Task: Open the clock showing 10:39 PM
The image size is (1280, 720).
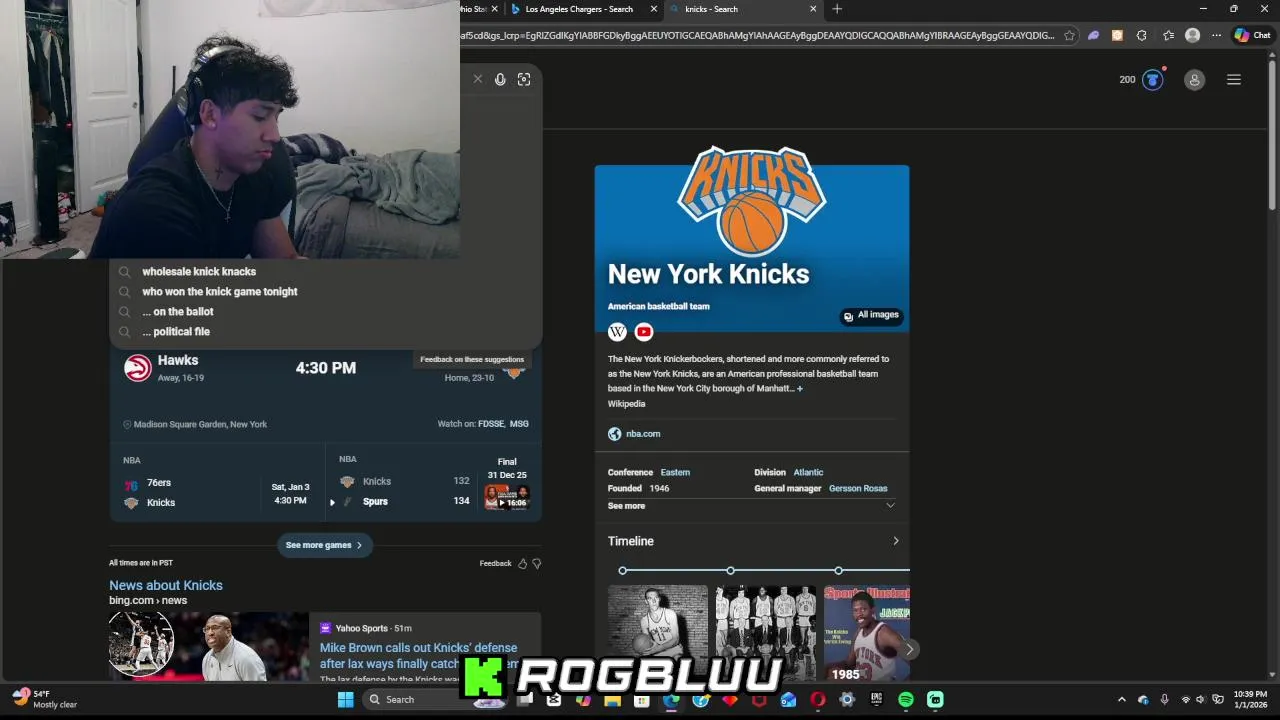Action: coord(1250,699)
